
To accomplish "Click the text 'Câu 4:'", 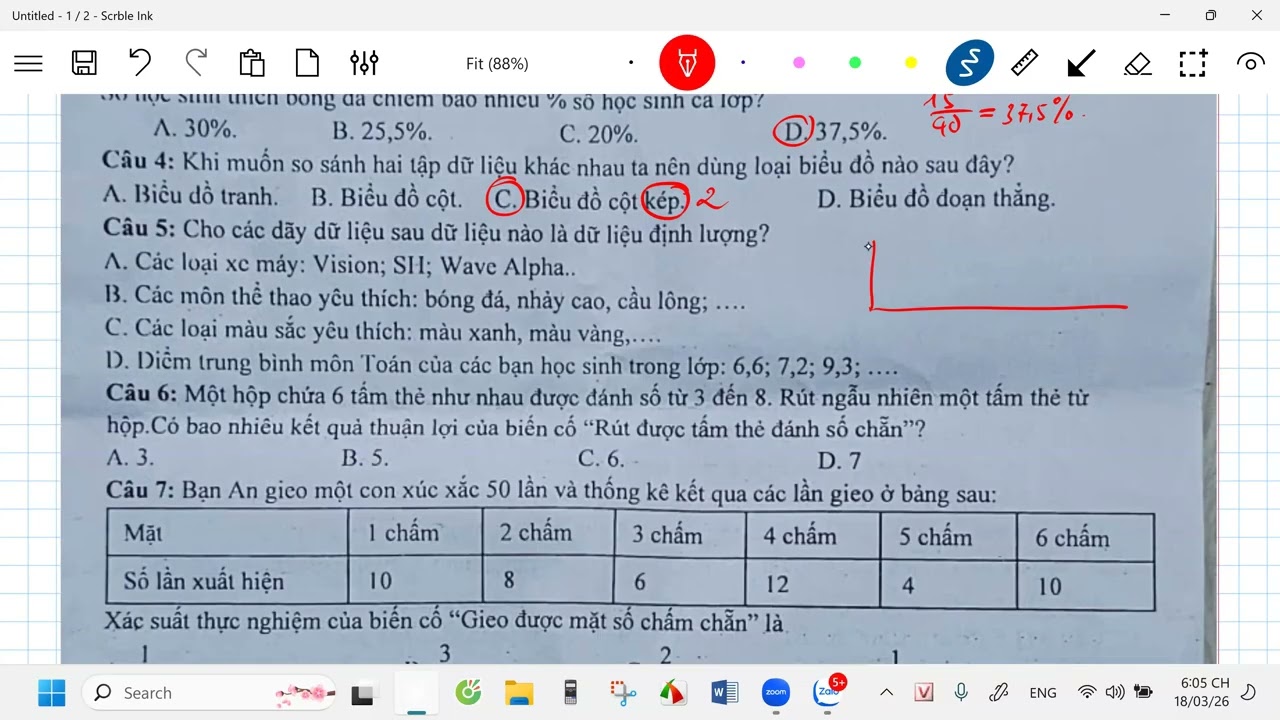I will point(140,162).
